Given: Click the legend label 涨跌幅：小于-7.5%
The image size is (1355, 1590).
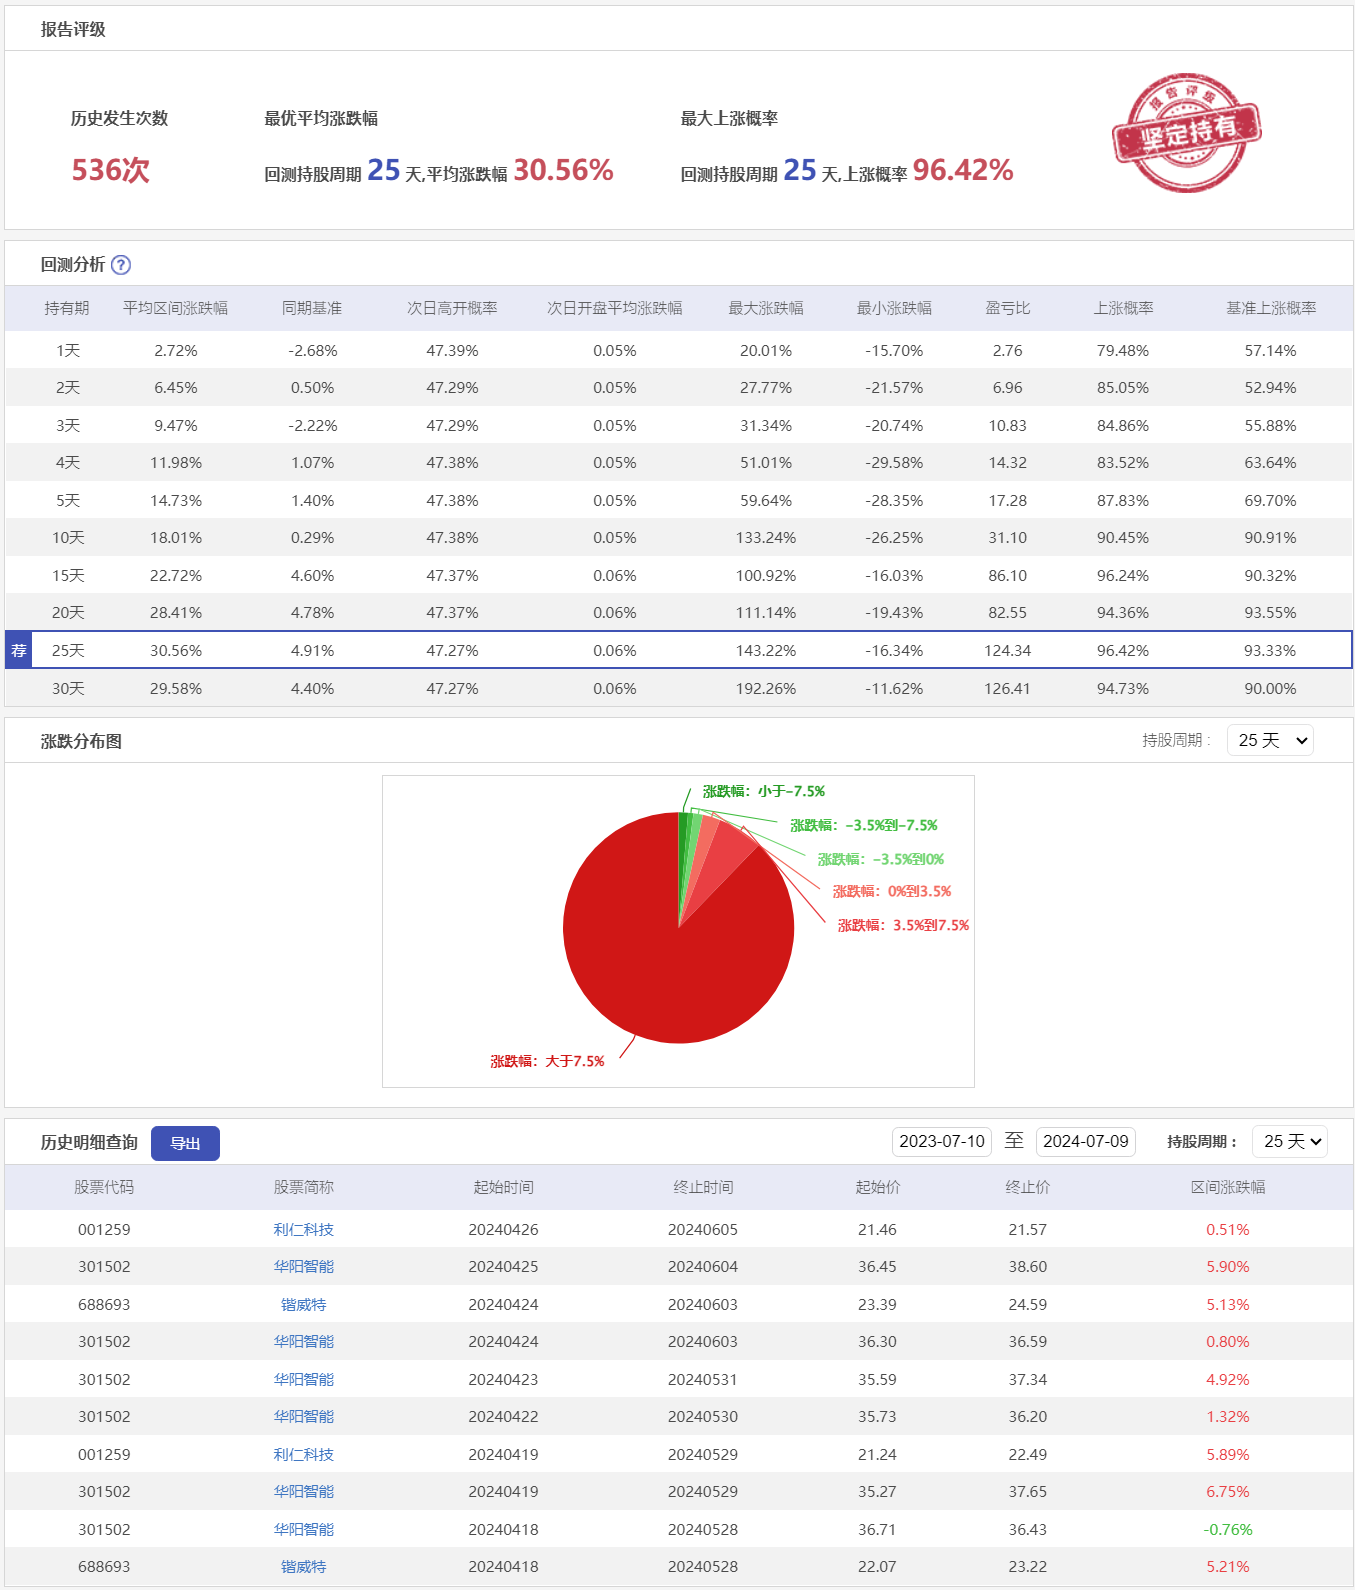Looking at the screenshot, I should [x=764, y=791].
